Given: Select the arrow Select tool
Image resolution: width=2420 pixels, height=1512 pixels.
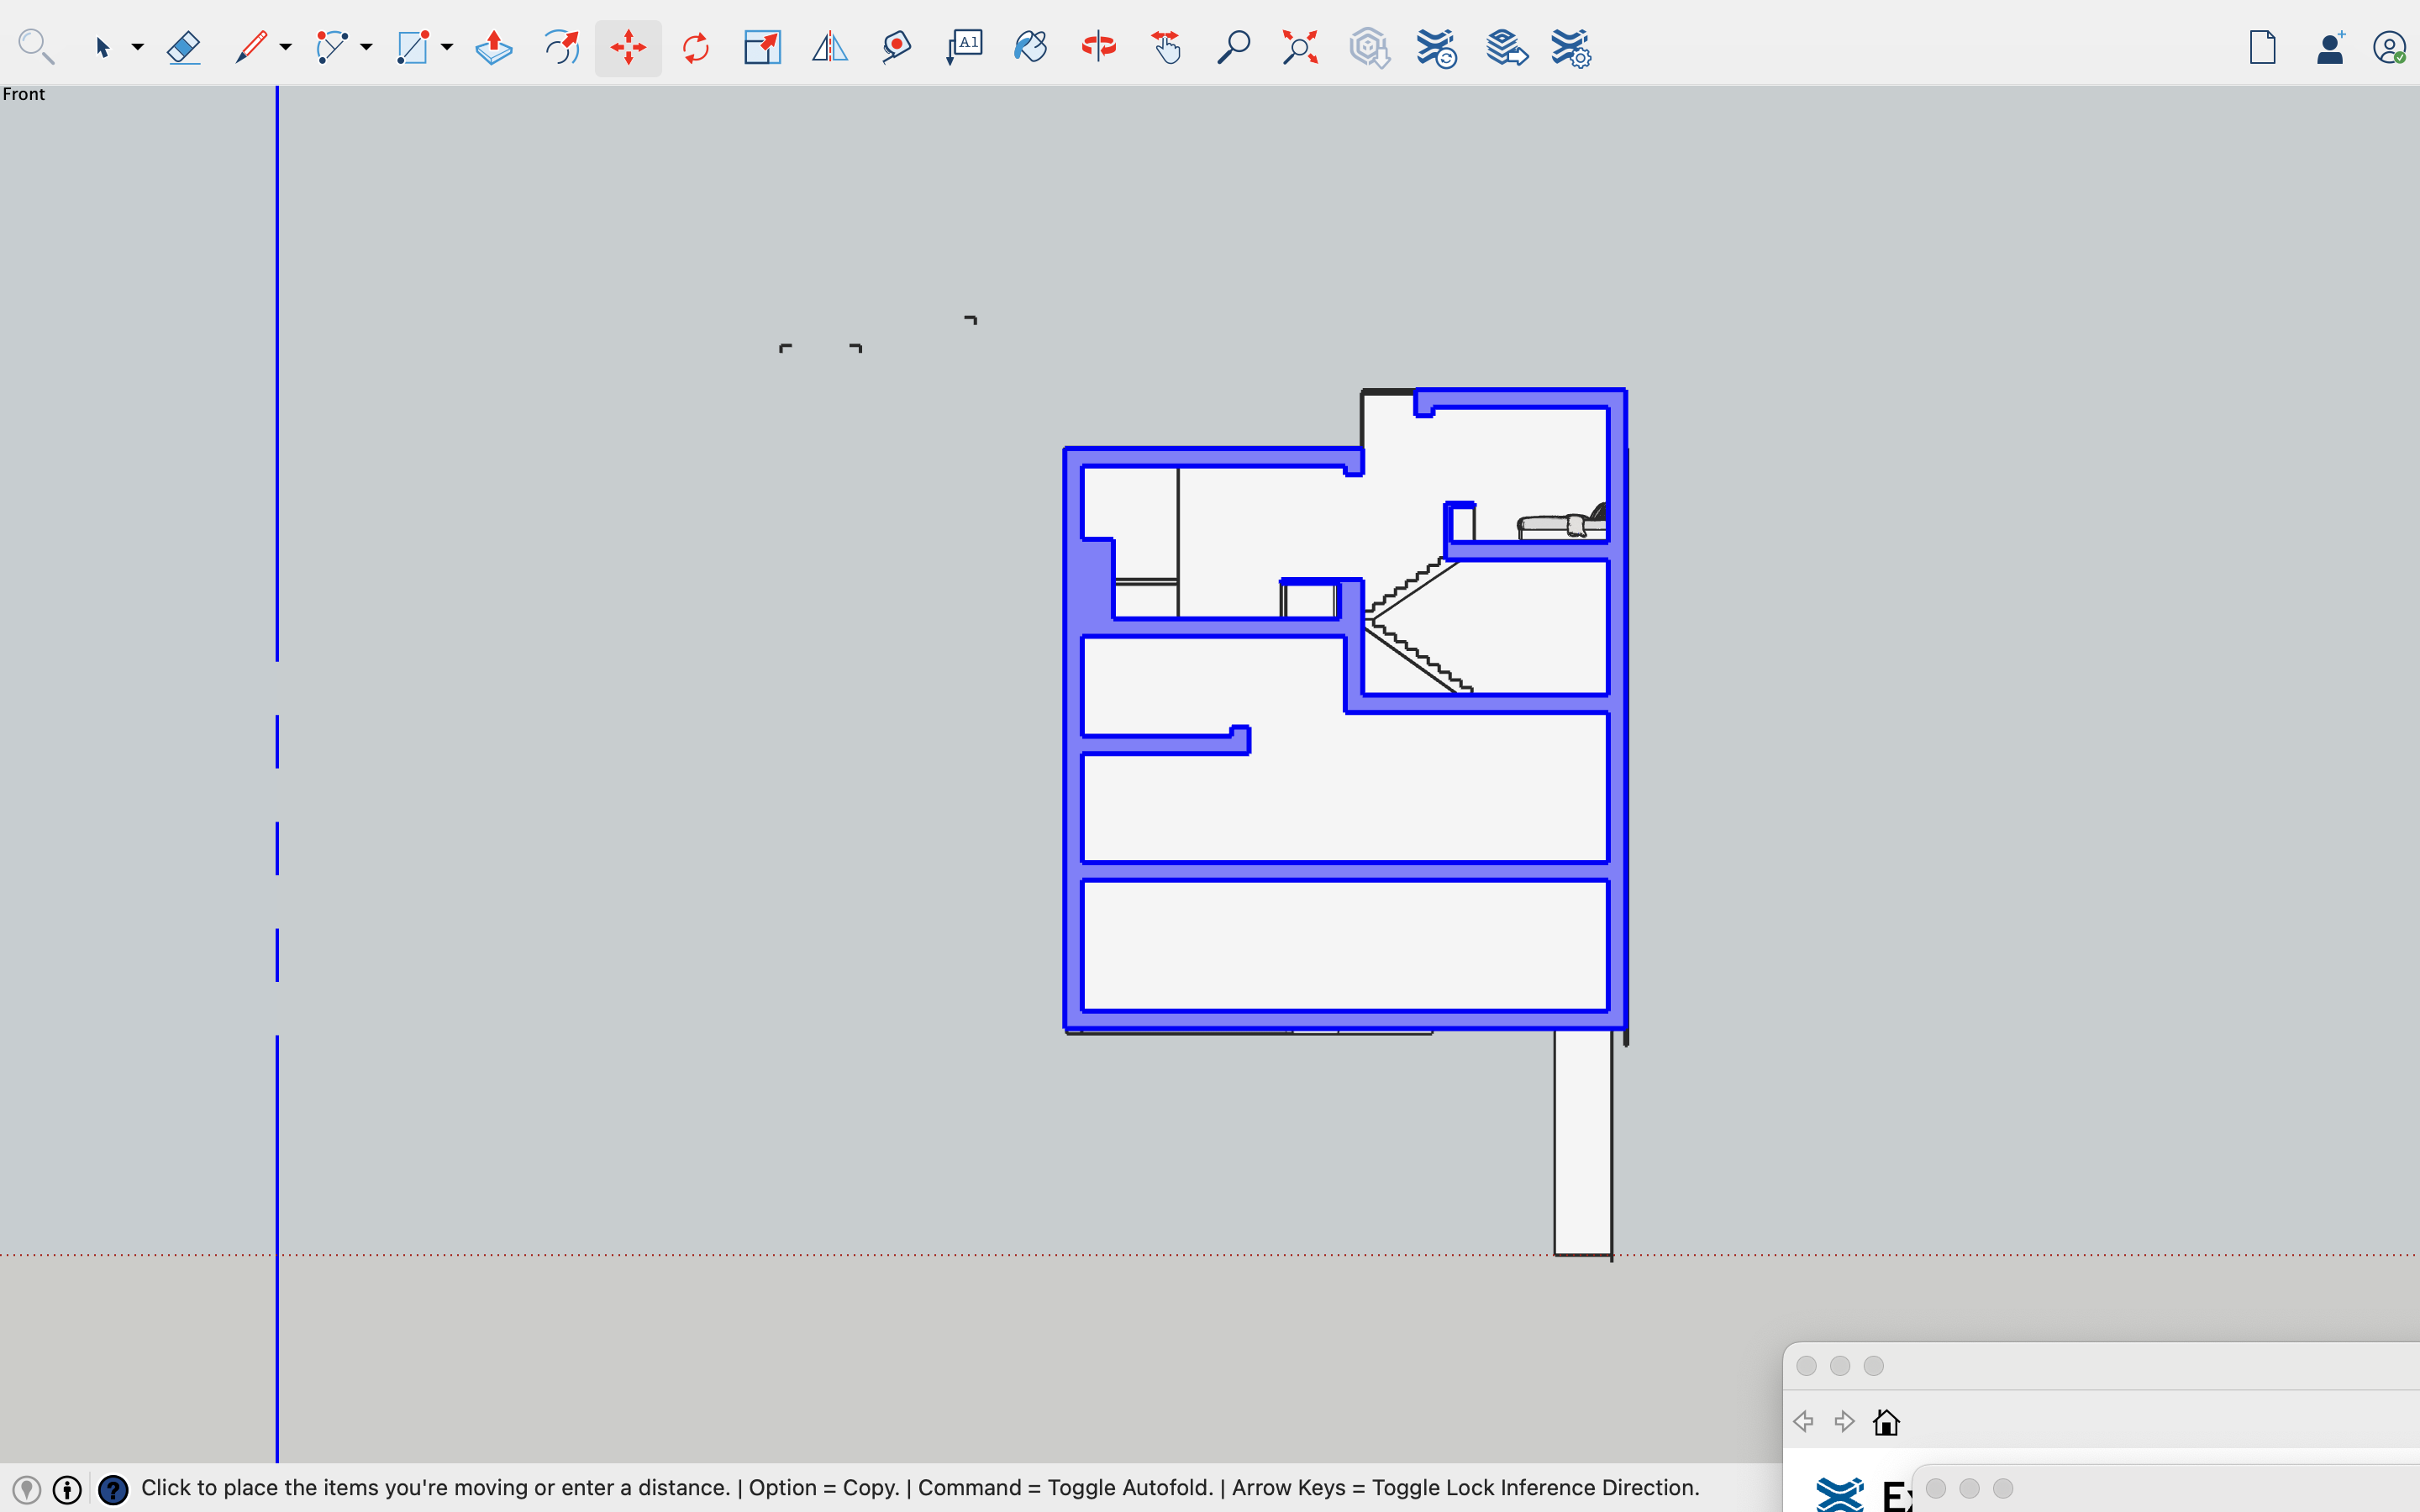Looking at the screenshot, I should pyautogui.click(x=102, y=47).
